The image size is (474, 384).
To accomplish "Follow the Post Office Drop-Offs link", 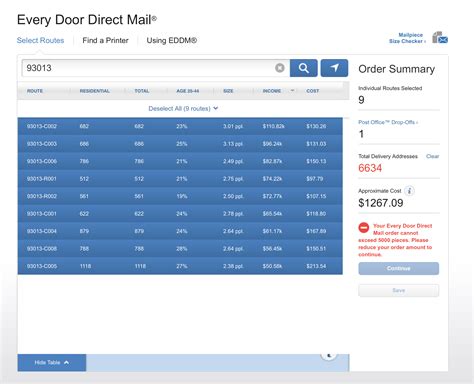I will tap(388, 122).
